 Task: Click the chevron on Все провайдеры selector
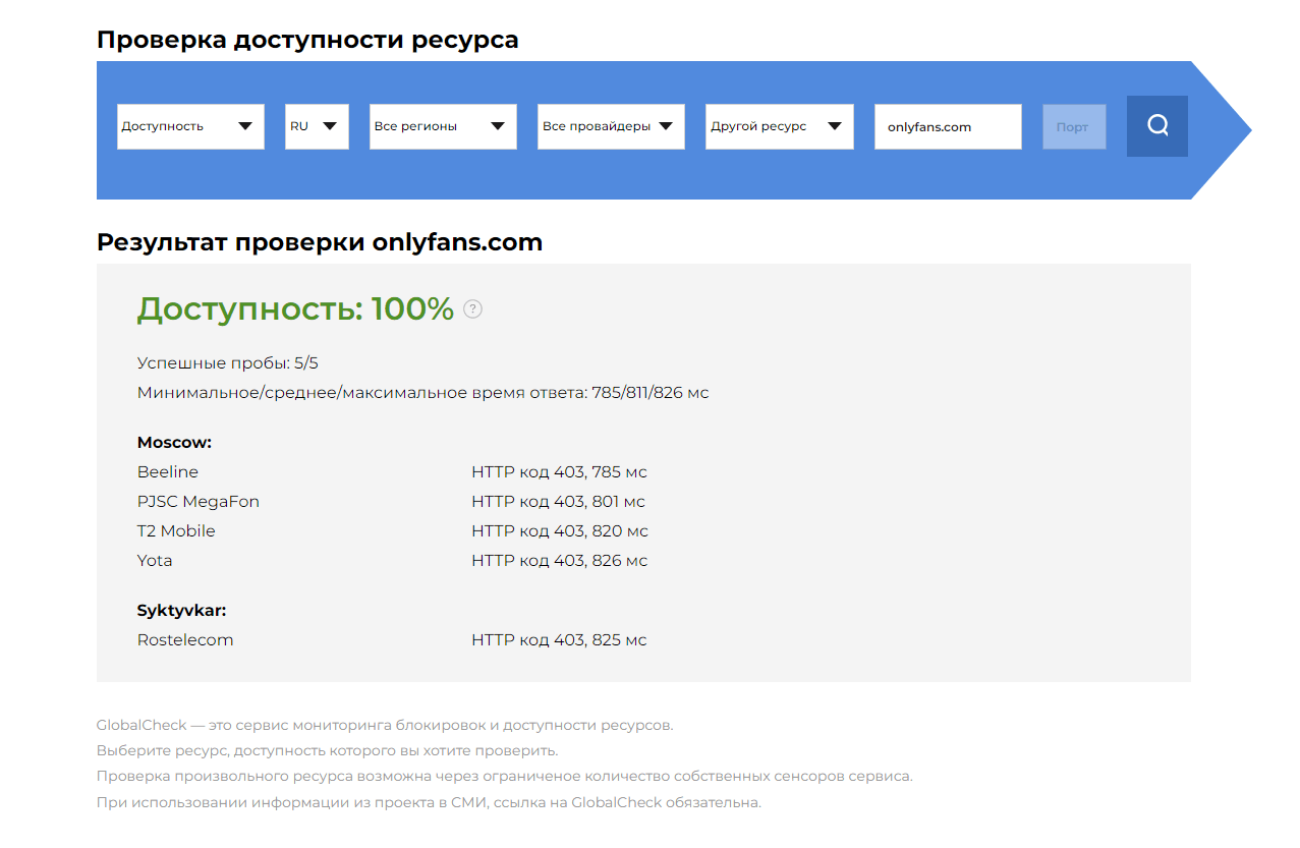point(666,126)
